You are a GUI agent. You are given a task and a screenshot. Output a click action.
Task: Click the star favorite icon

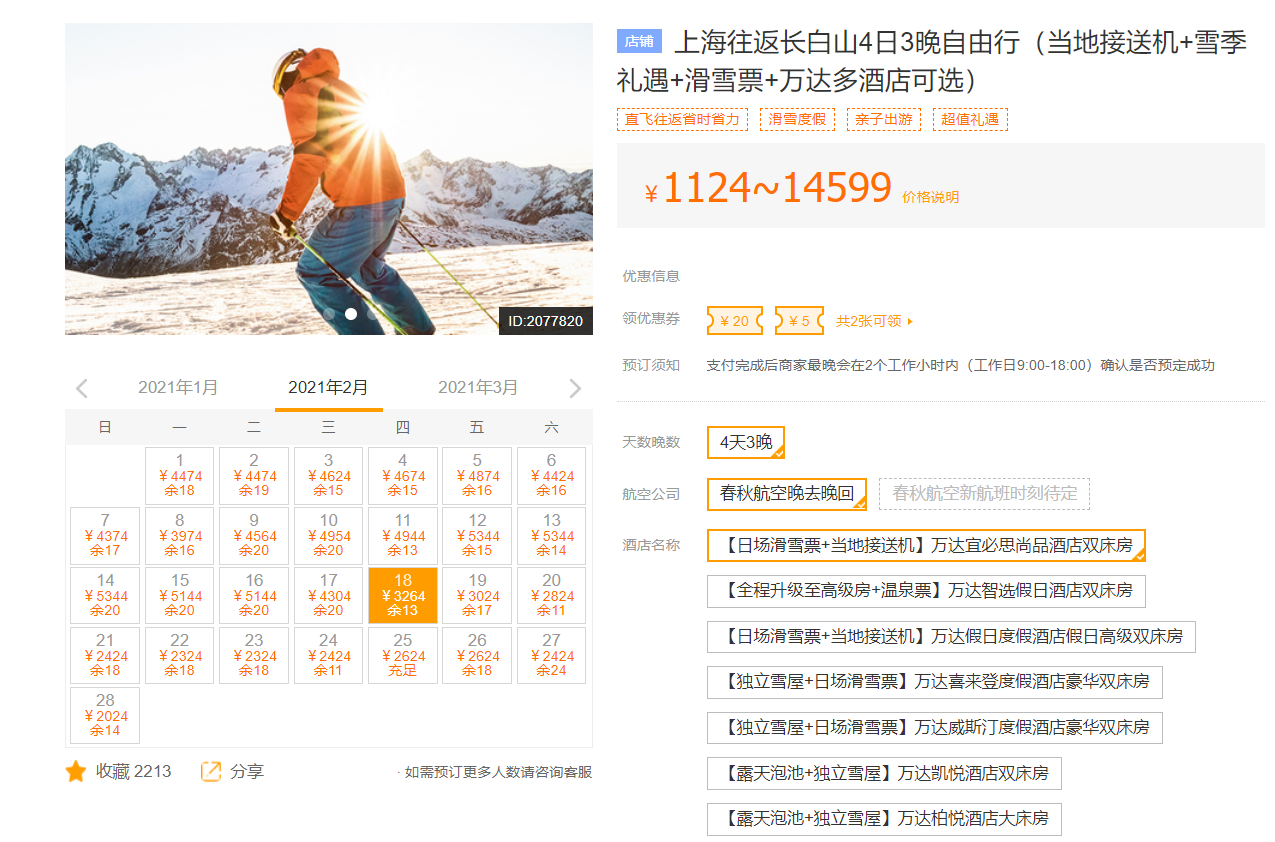click(x=76, y=772)
